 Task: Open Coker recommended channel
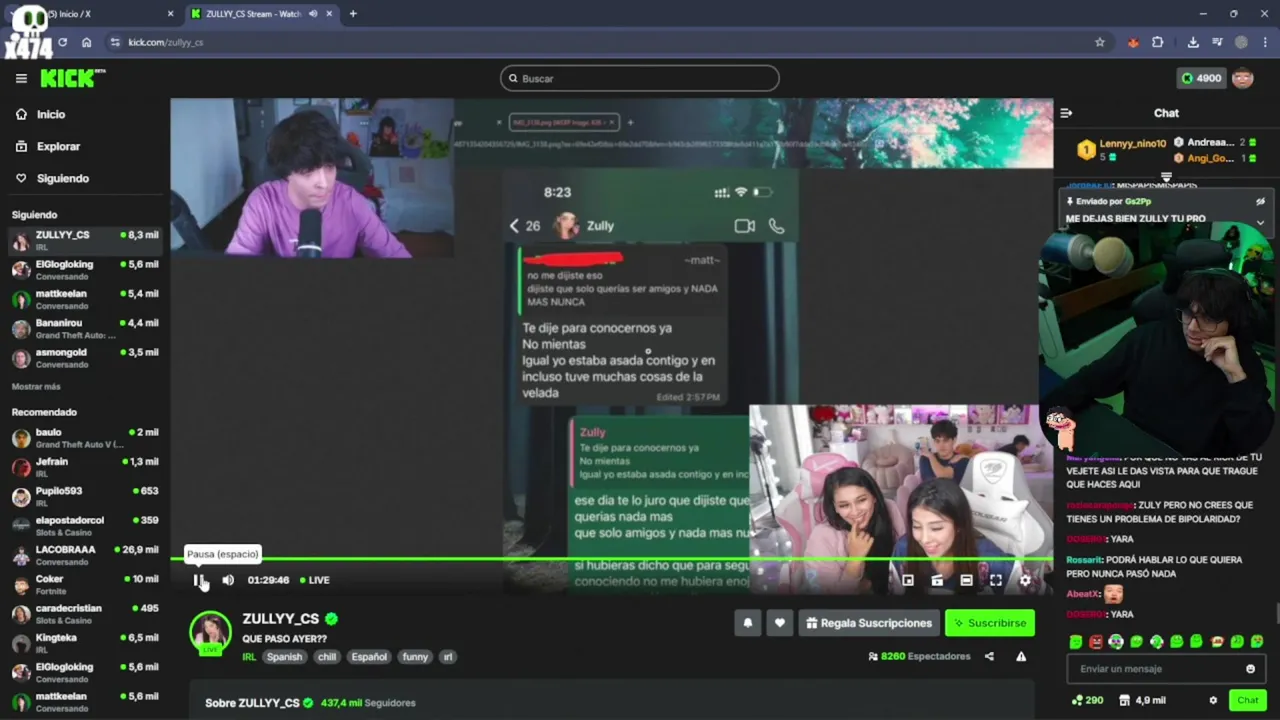click(x=85, y=584)
